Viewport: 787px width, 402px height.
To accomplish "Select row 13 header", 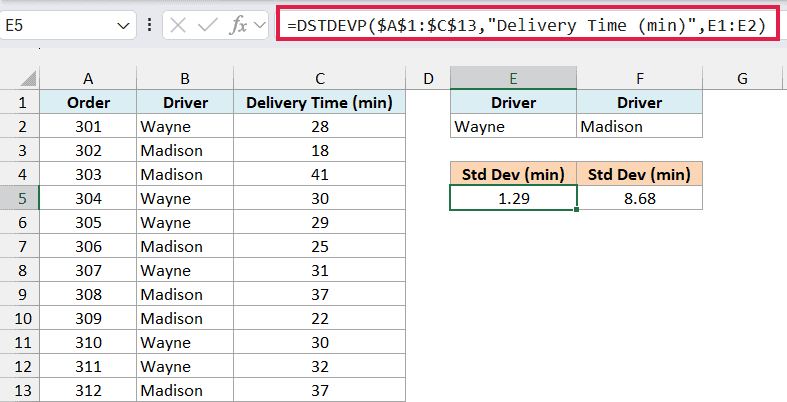I will 22,390.
